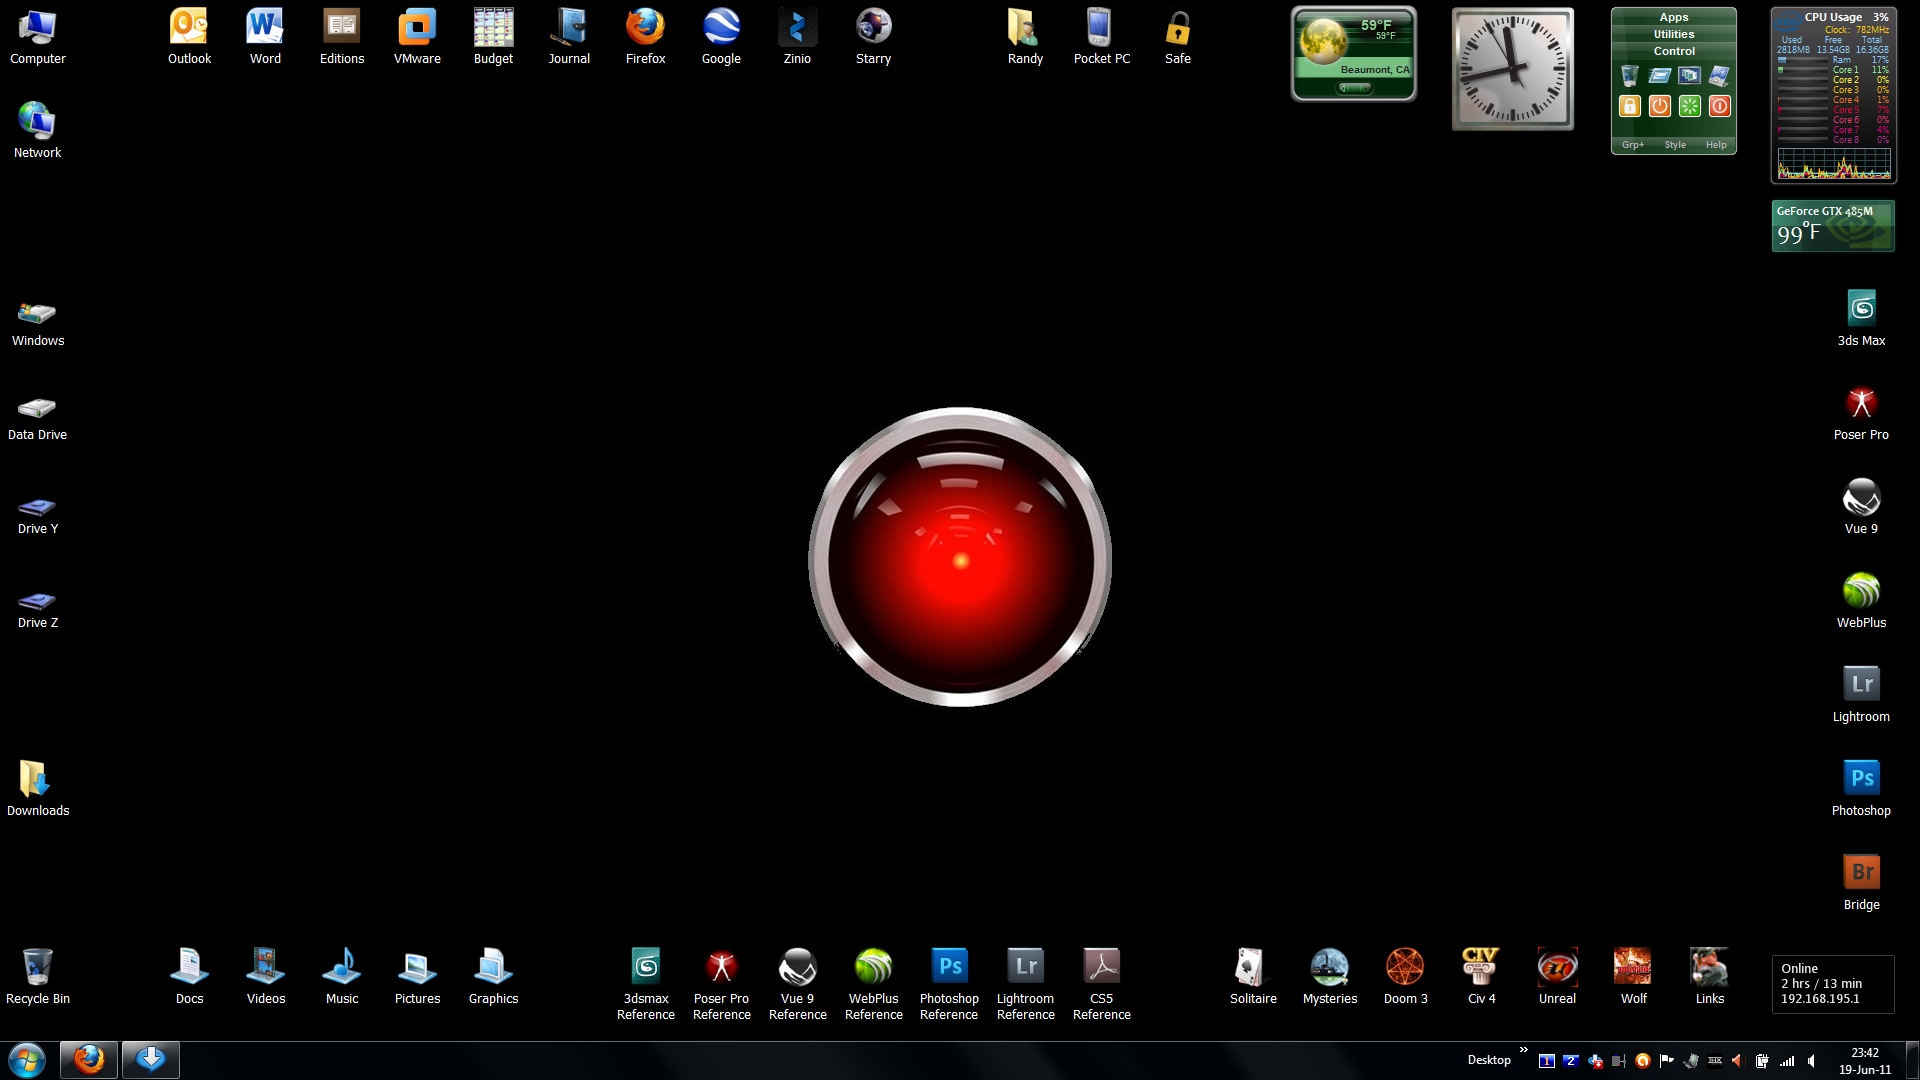Launch the Wolf game icon
The image size is (1920, 1080).
tap(1633, 977)
